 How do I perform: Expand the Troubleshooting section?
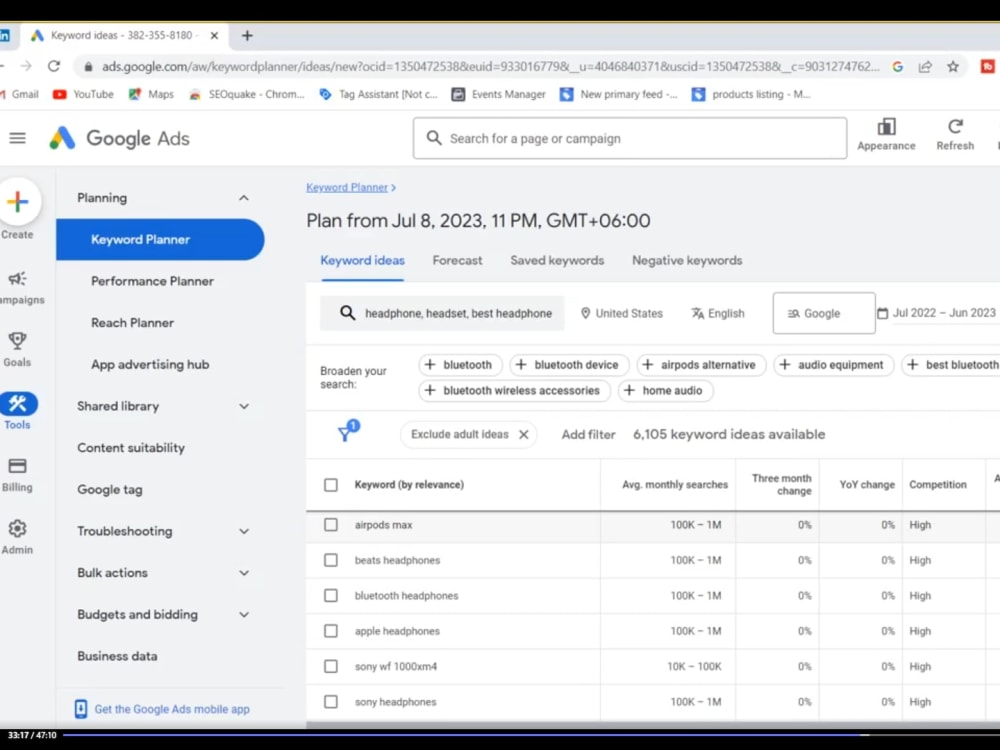tap(244, 531)
